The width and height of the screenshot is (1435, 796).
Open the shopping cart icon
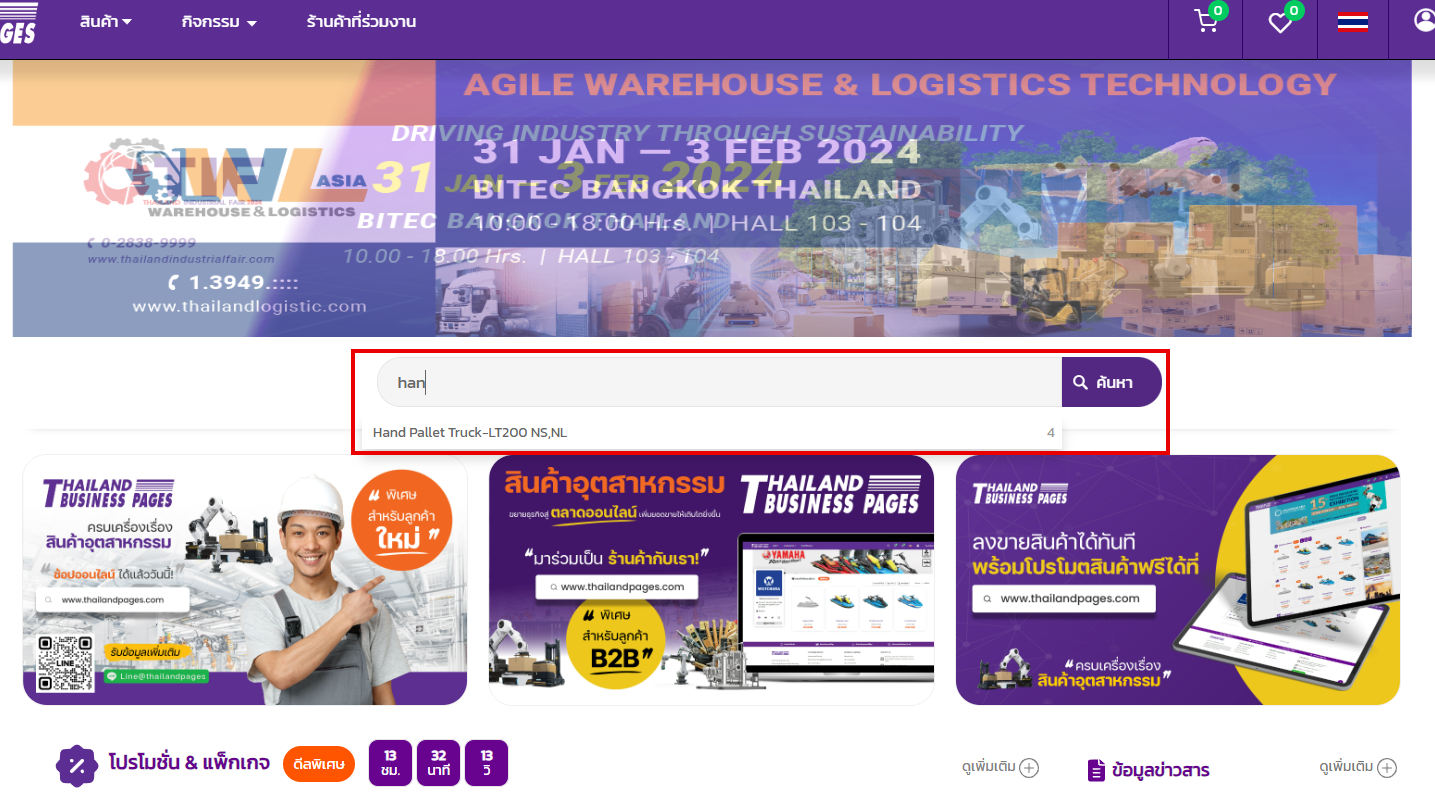pyautogui.click(x=1207, y=21)
